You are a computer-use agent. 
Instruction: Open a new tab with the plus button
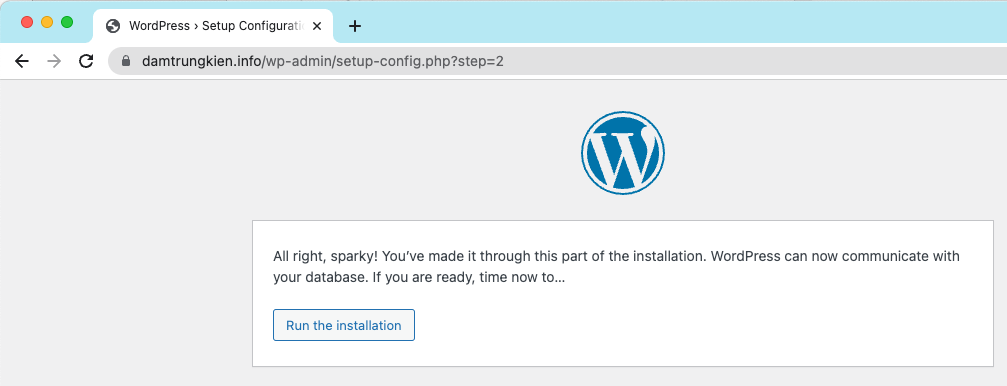click(355, 26)
